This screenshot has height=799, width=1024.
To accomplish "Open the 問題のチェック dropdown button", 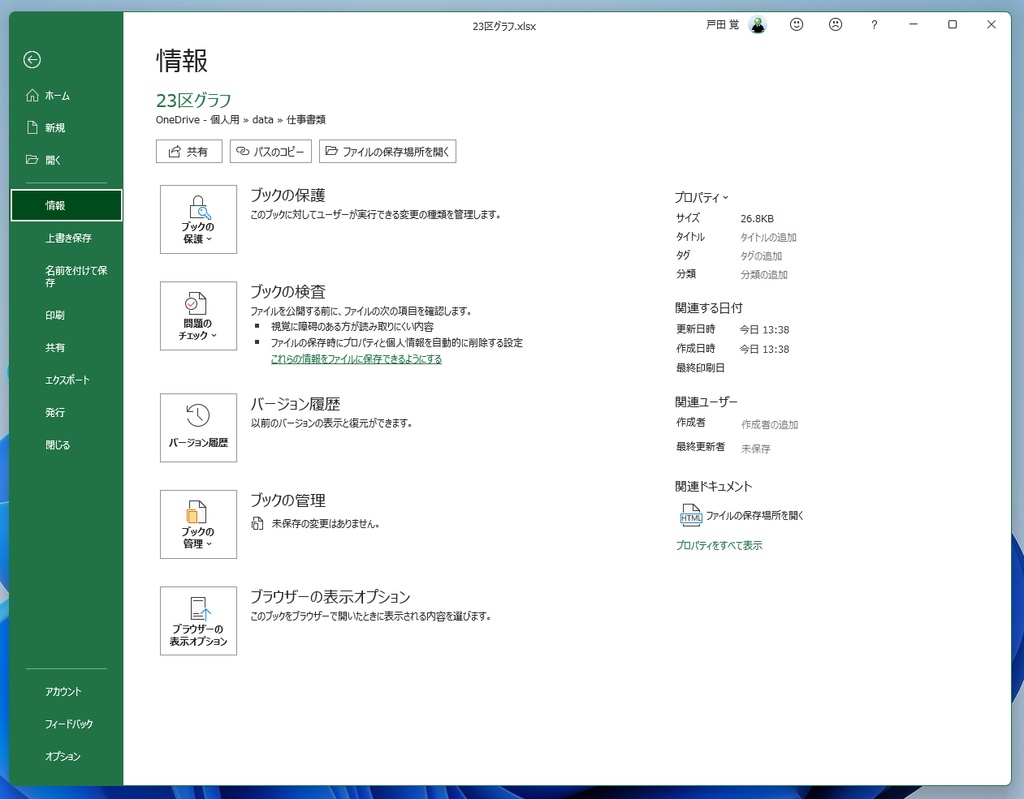I will (x=199, y=316).
